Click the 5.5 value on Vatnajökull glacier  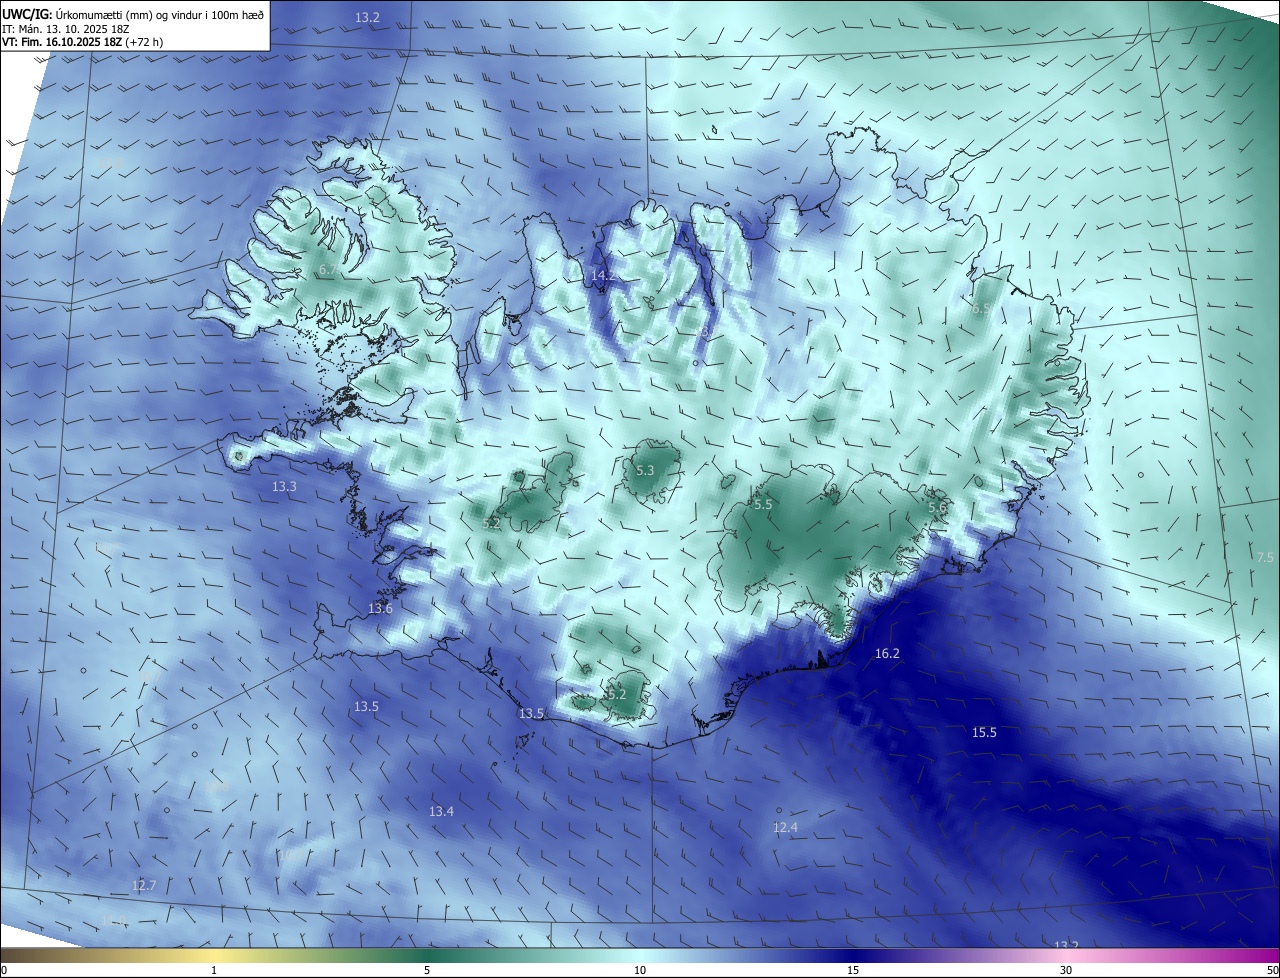[763, 505]
